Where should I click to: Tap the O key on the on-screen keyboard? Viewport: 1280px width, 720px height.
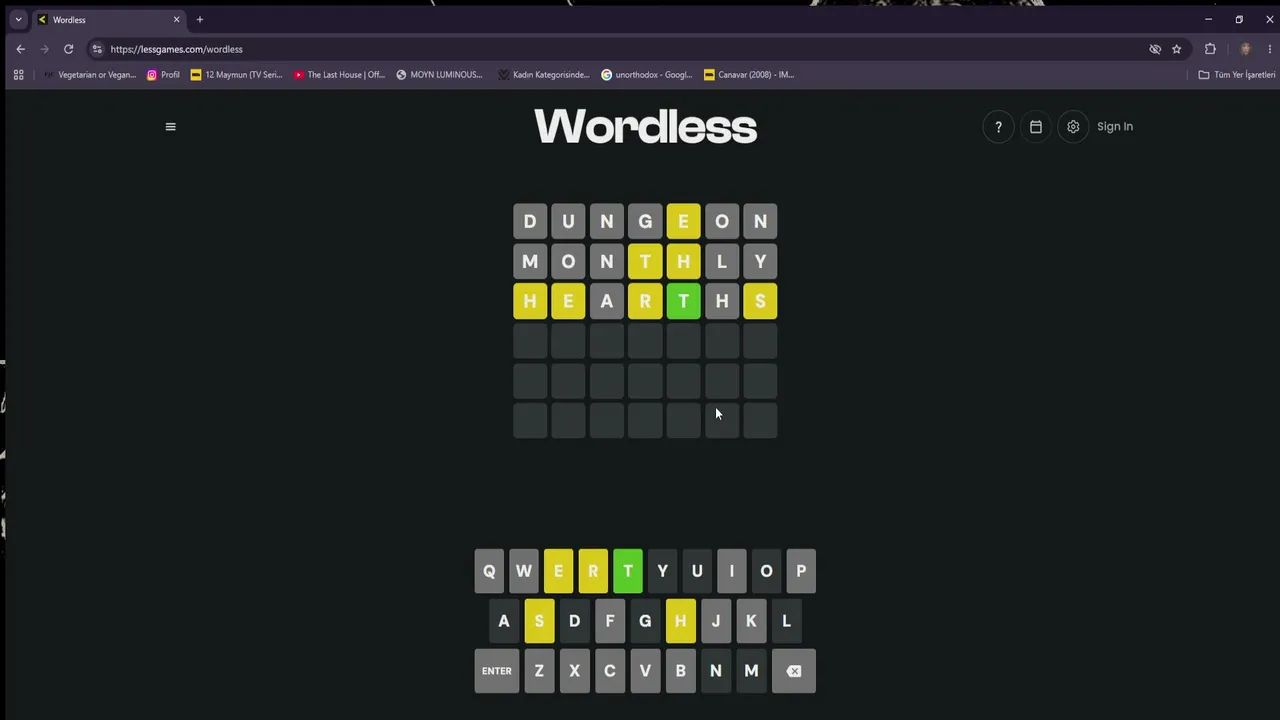tap(766, 571)
